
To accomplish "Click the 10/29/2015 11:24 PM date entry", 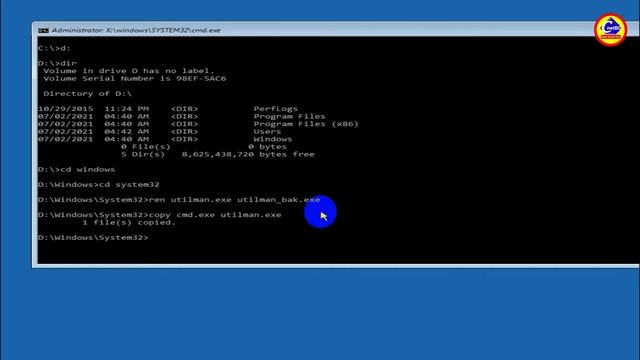I will tap(93, 109).
